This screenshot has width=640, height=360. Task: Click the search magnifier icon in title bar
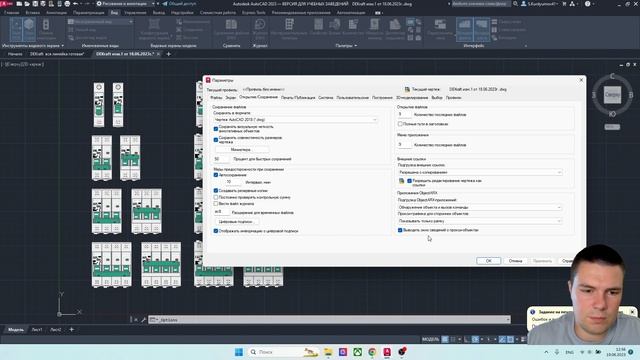tap(516, 4)
